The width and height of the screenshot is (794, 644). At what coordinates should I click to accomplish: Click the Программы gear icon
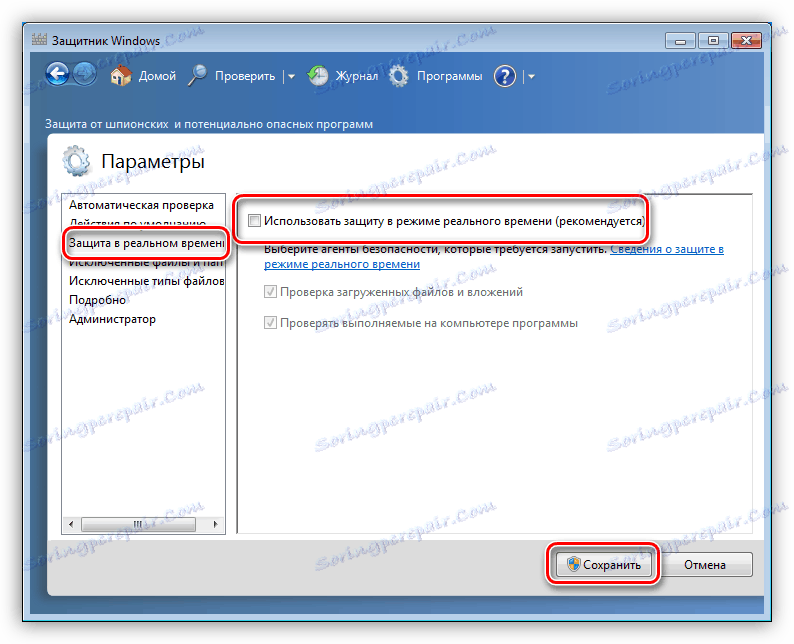tap(399, 76)
